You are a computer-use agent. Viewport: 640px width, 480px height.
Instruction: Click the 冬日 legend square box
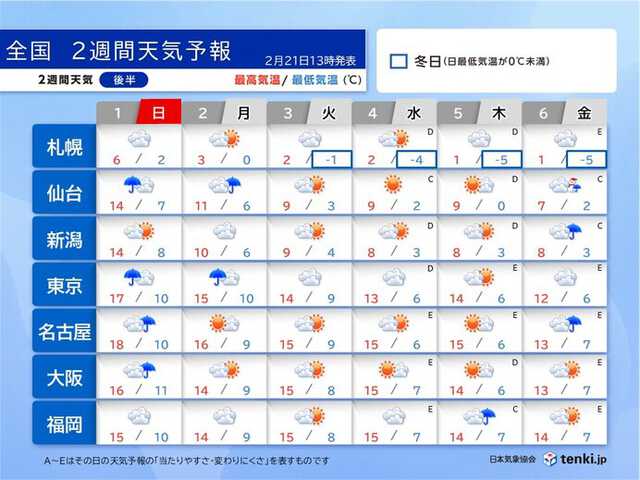[x=398, y=62]
